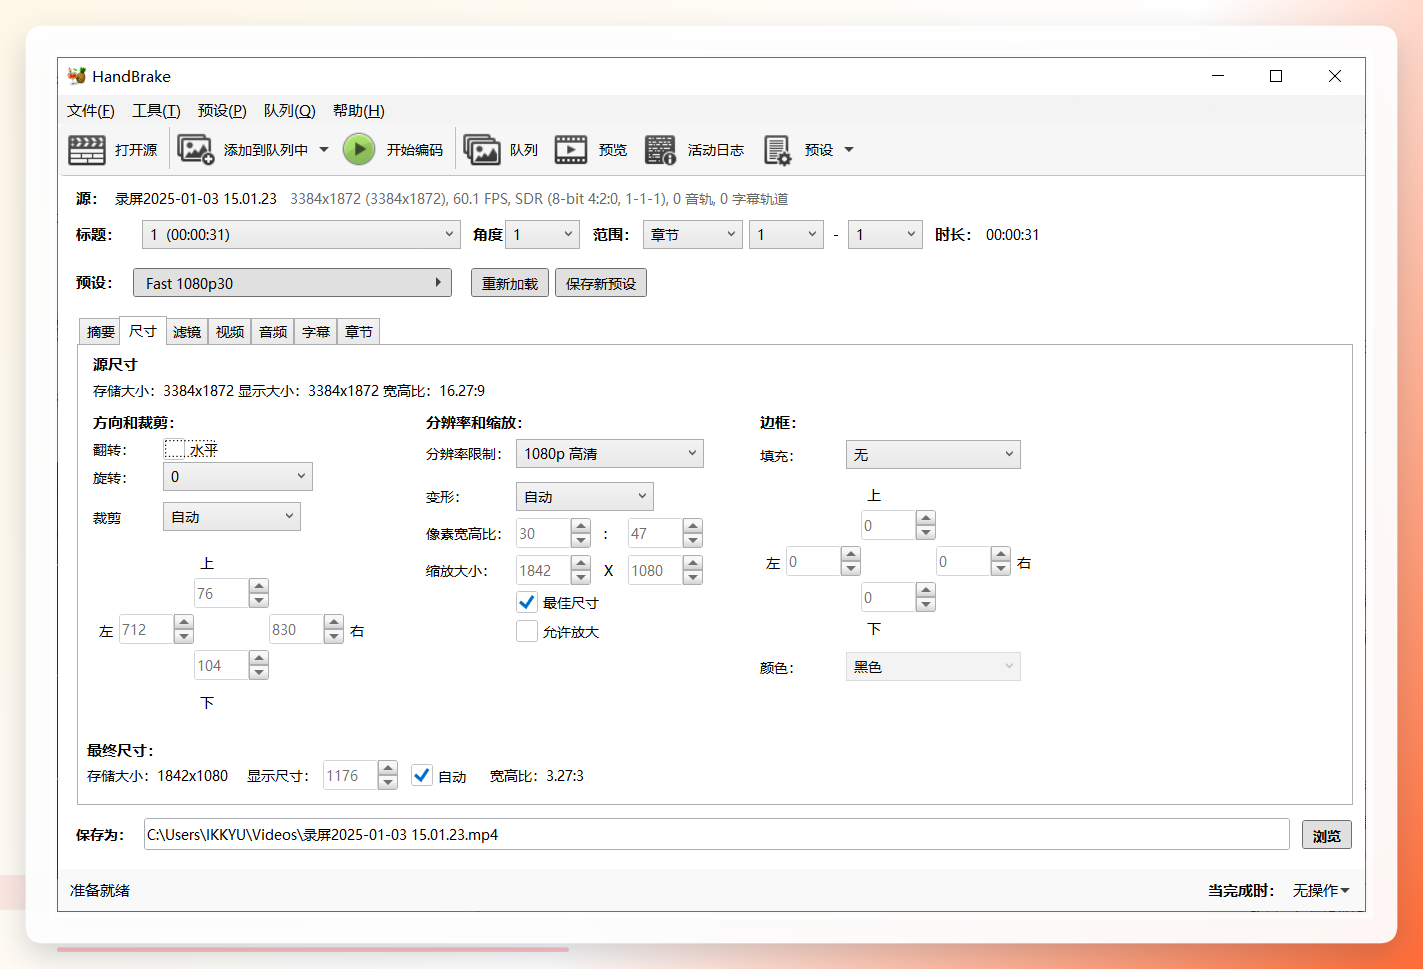Uncheck the 最佳尺寸 checkbox

coord(527,602)
